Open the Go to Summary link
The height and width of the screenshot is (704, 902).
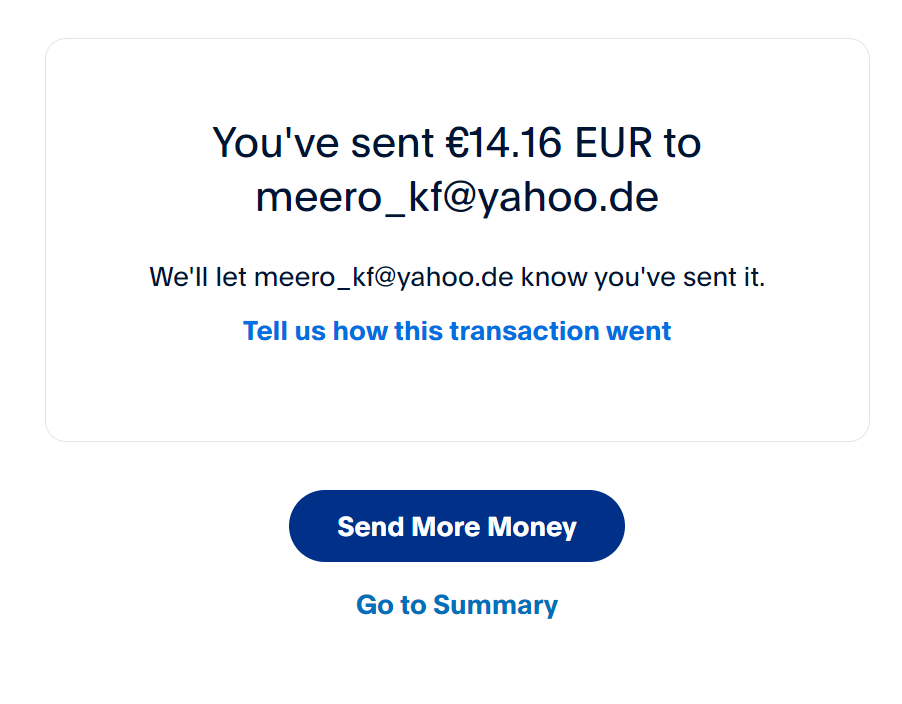[x=457, y=605]
